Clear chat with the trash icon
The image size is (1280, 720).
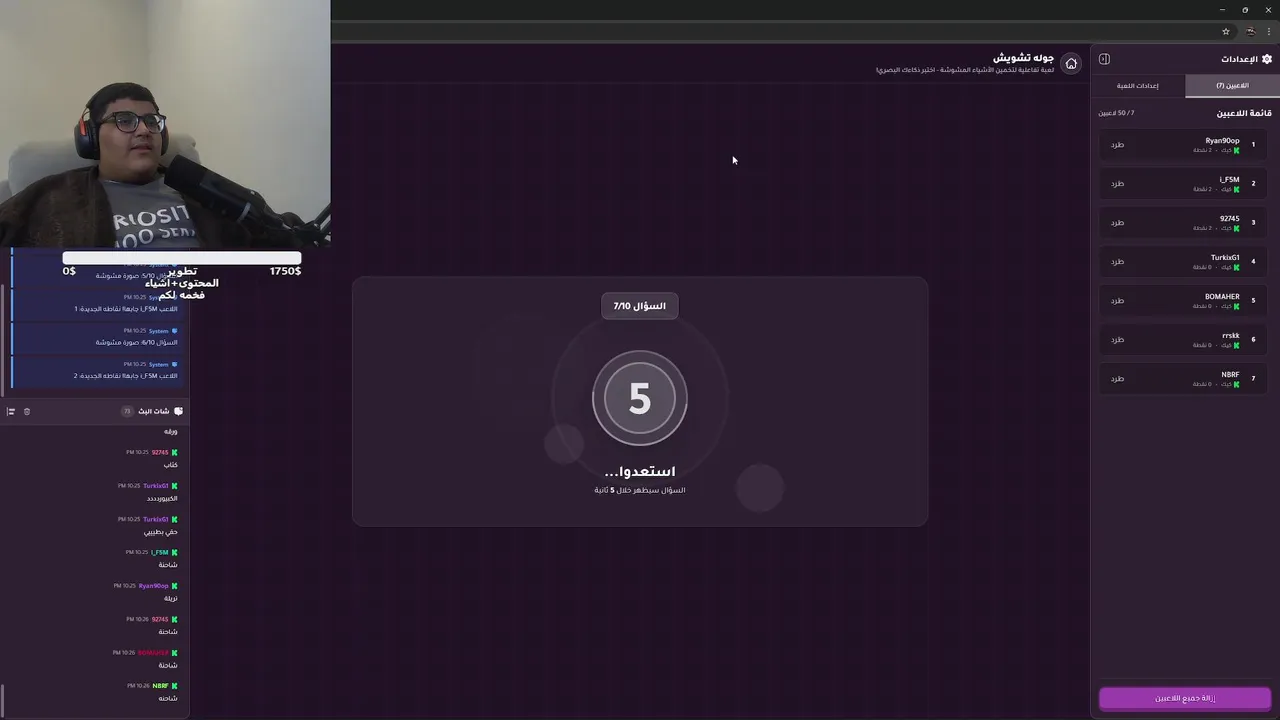27,411
